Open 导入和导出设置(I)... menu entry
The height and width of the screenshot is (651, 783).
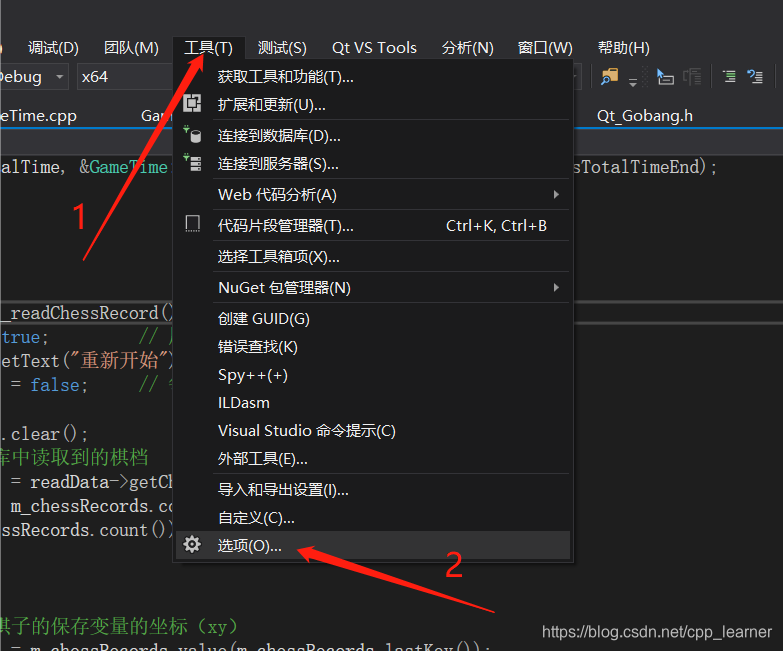(x=374, y=489)
